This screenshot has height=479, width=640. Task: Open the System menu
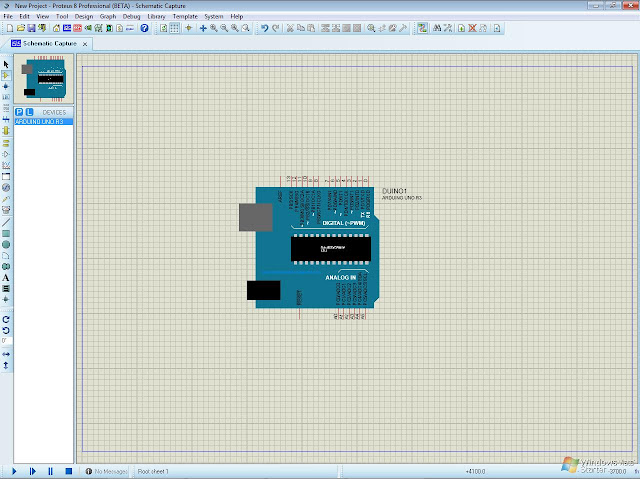pos(213,17)
